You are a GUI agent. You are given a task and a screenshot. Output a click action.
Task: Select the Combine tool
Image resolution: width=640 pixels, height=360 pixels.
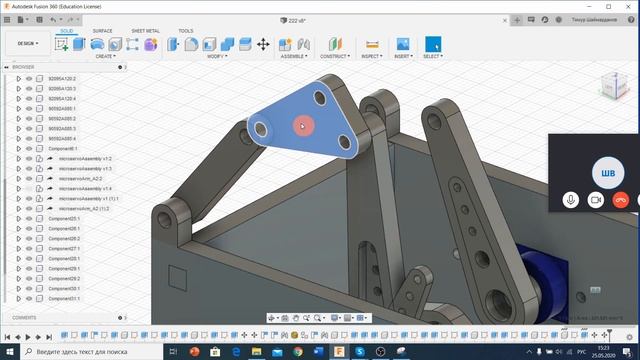[x=227, y=44]
